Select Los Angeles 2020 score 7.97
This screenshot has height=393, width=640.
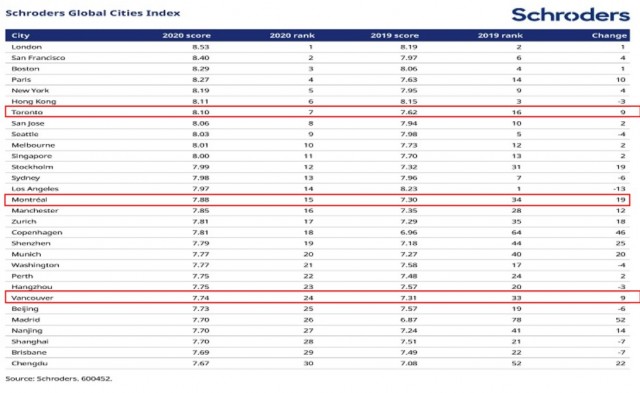(x=201, y=189)
